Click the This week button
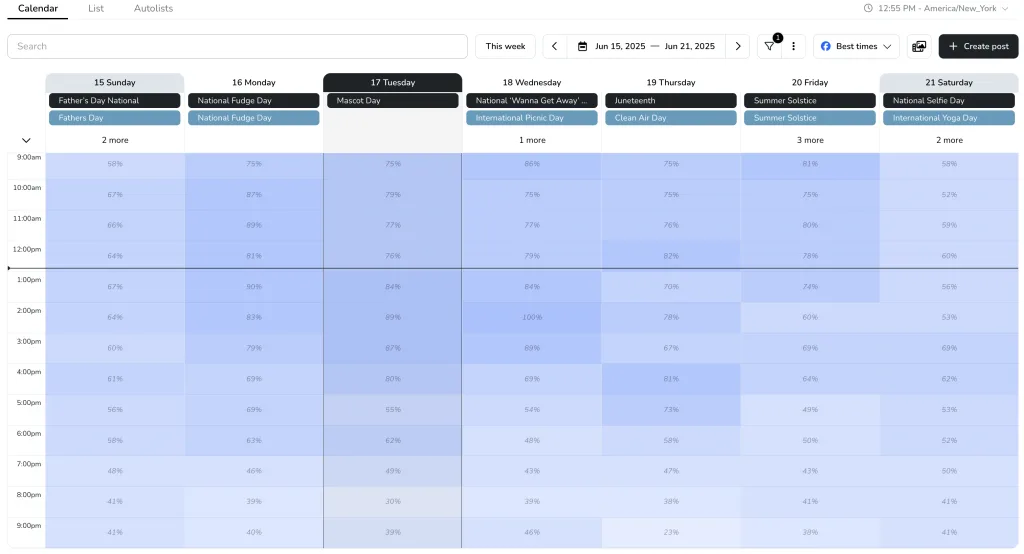This screenshot has height=554, width=1024. pyautogui.click(x=505, y=46)
